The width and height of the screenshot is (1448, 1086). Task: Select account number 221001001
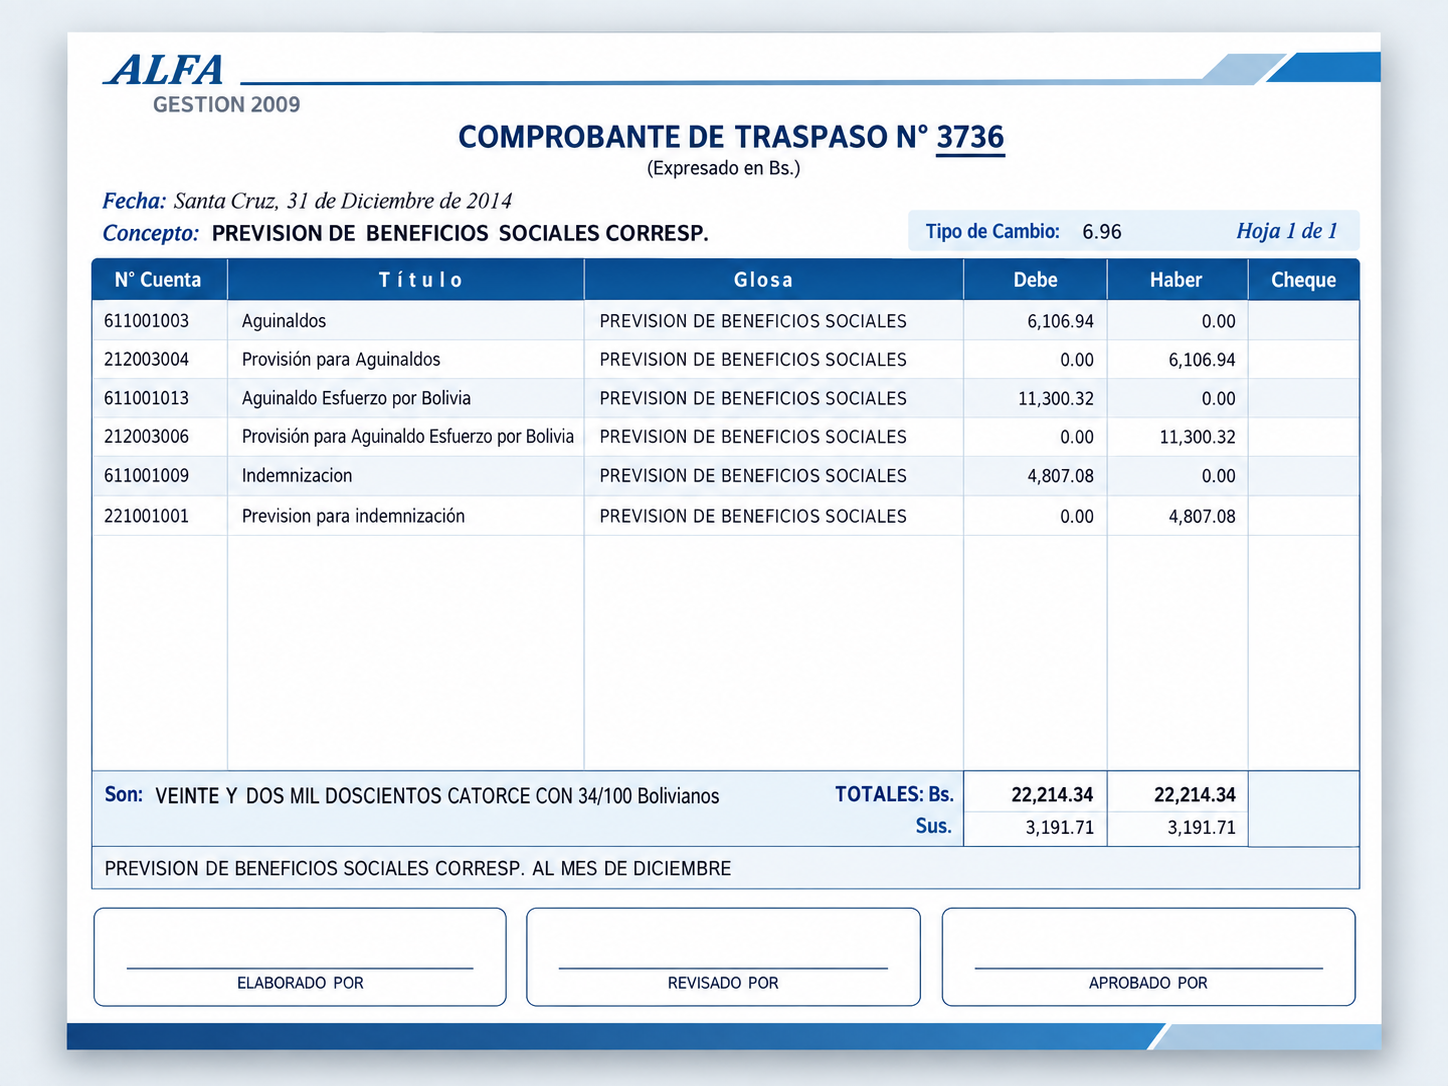[x=146, y=516]
